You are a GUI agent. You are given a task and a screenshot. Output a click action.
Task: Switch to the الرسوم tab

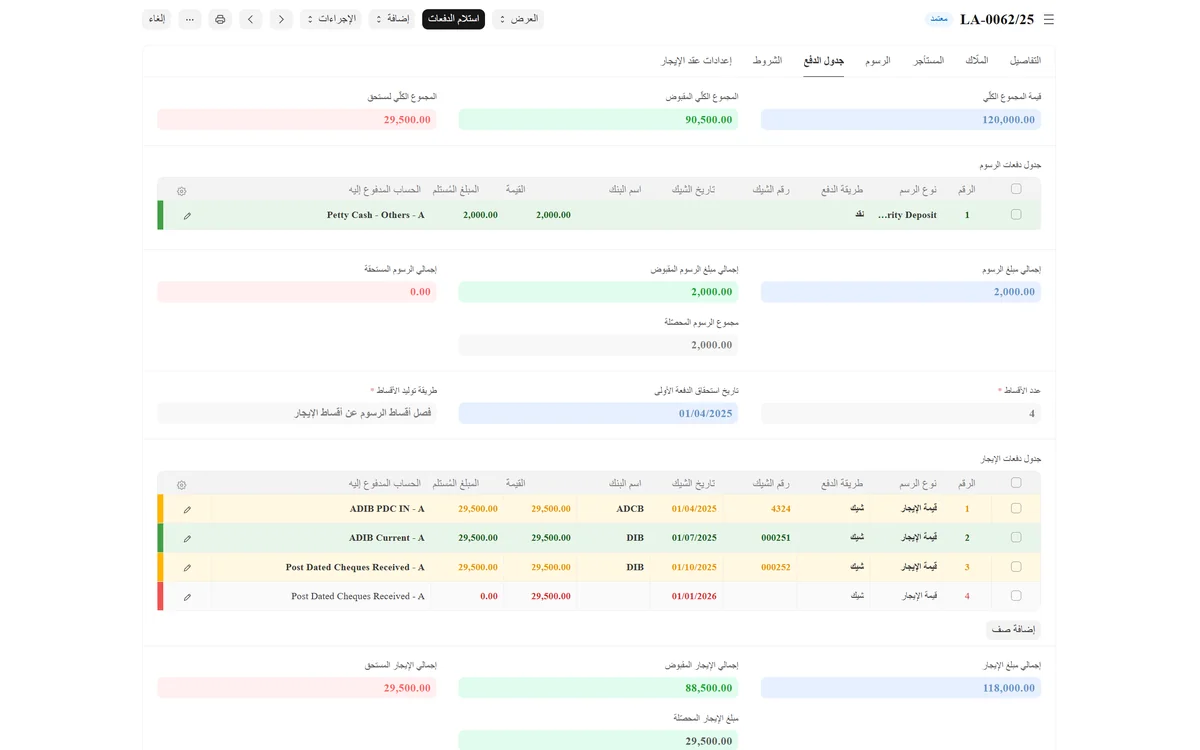[x=878, y=61]
